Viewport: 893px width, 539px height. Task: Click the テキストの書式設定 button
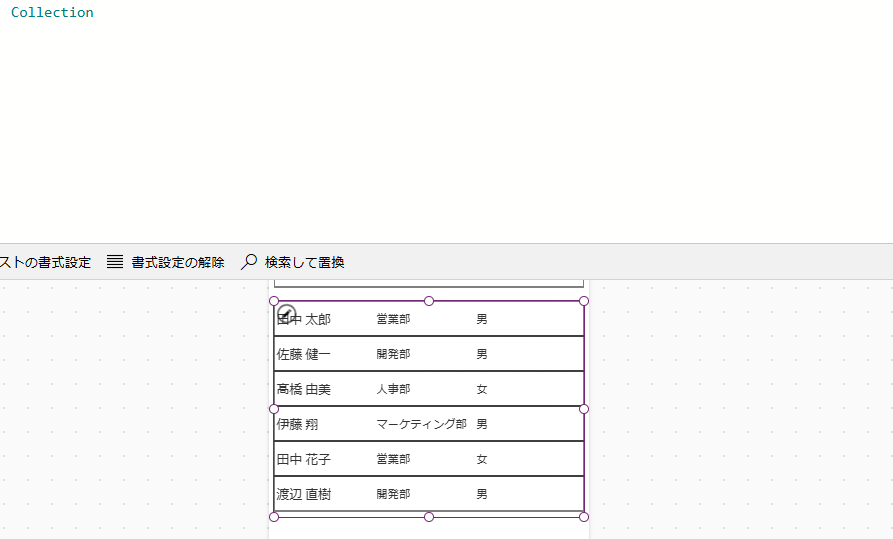click(45, 262)
